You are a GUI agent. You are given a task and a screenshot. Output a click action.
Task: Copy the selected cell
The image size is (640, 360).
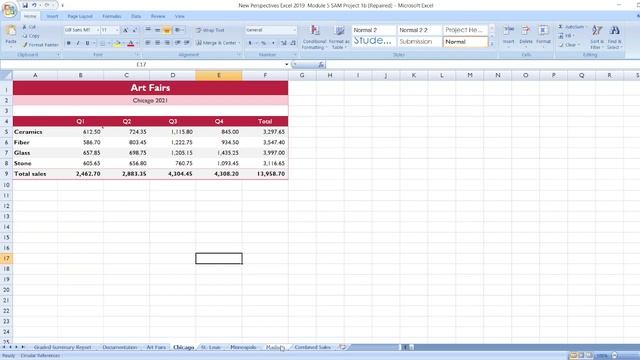[31, 36]
